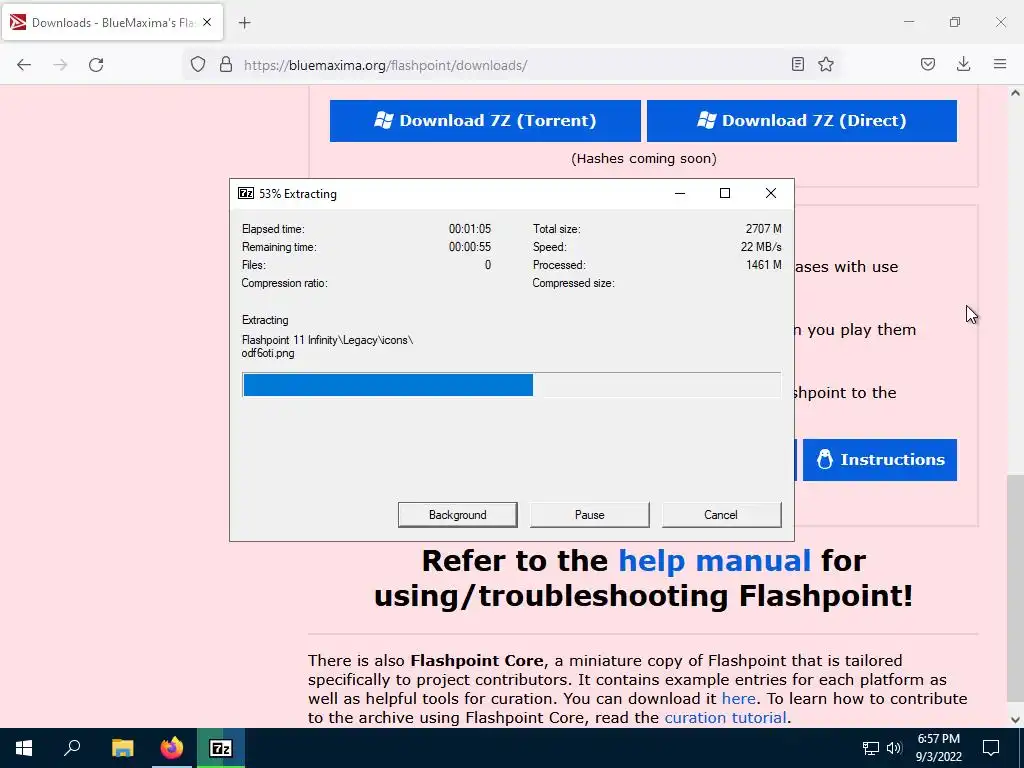
Task: Open the tracking protection shield icon
Action: coord(198,65)
